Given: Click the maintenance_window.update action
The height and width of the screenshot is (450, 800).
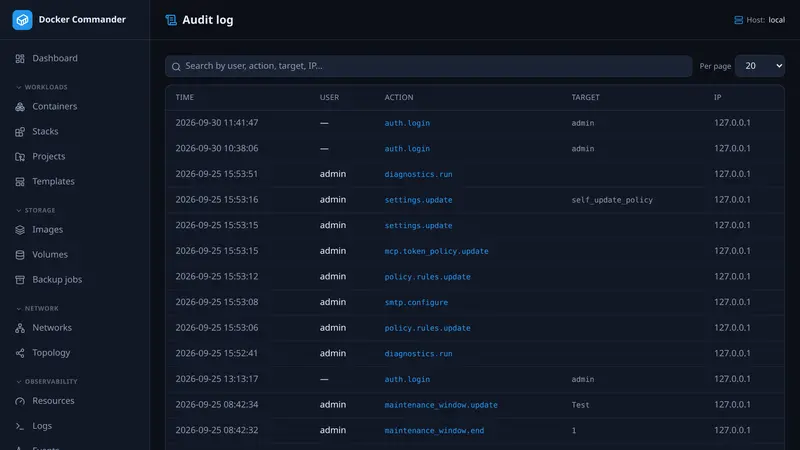Looking at the screenshot, I should click(x=441, y=405).
